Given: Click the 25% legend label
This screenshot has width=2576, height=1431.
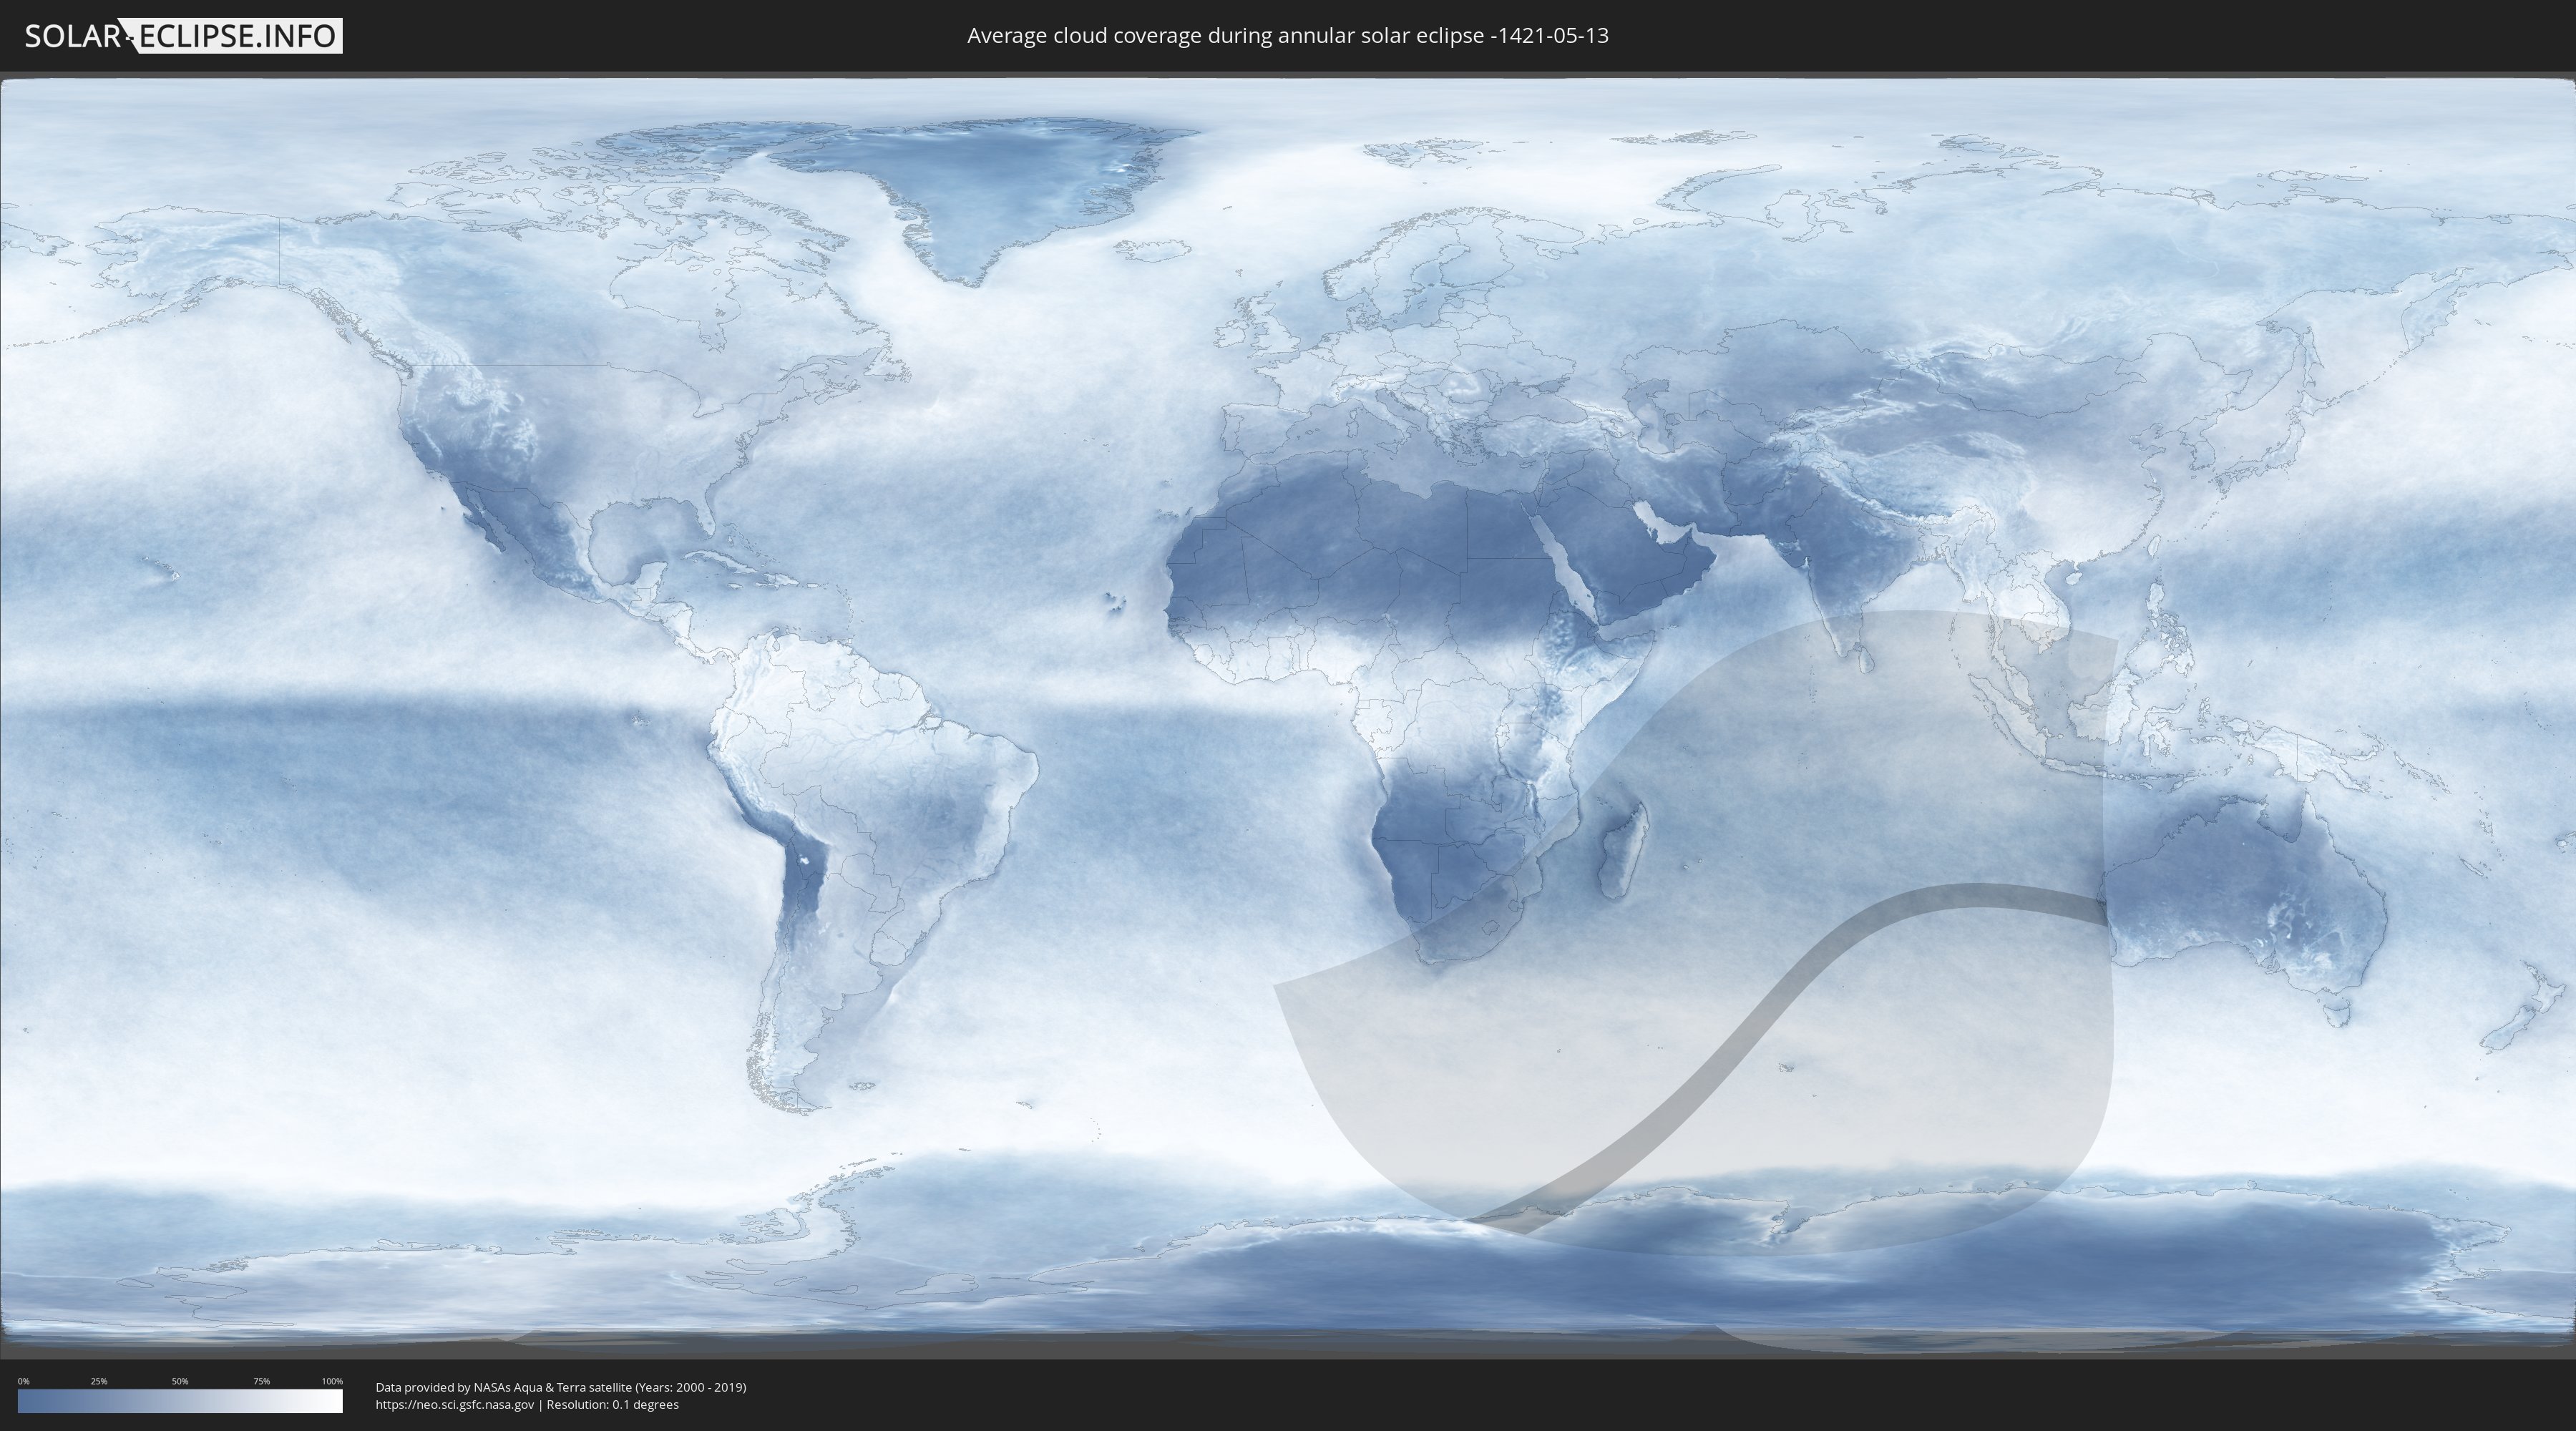Looking at the screenshot, I should (99, 1381).
